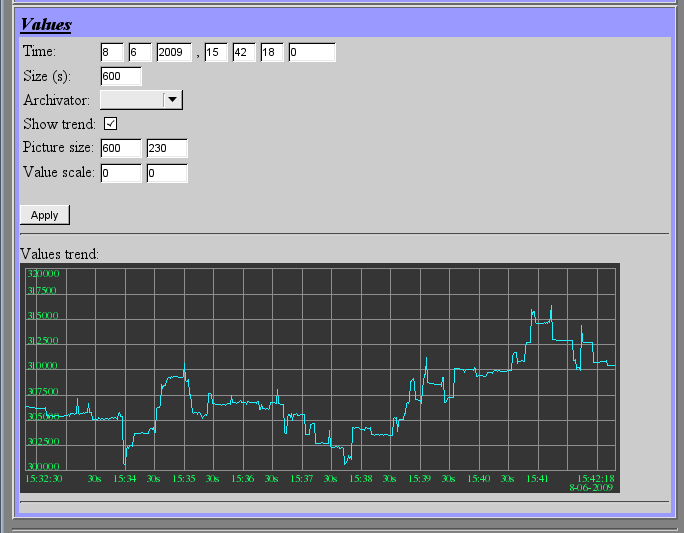Select the day field in Time row
The height and width of the screenshot is (533, 684).
coord(111,52)
